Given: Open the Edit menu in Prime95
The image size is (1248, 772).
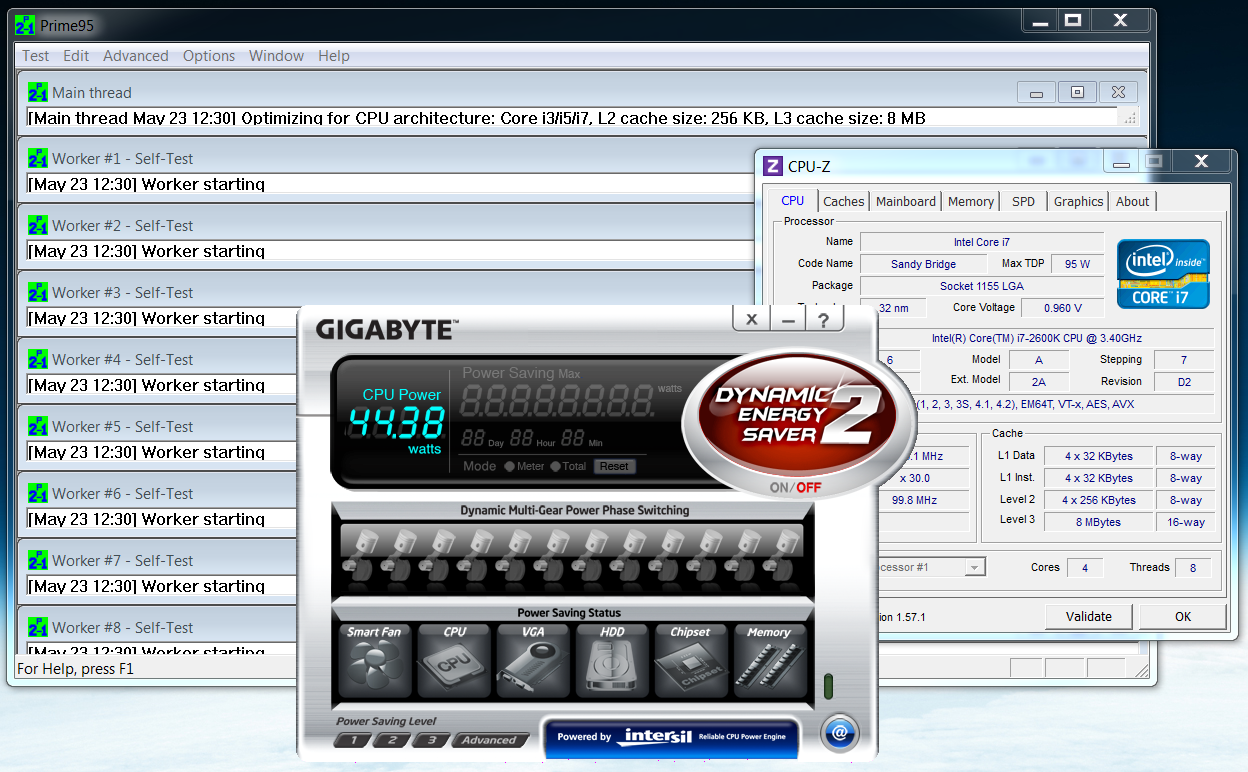Looking at the screenshot, I should (x=76, y=56).
